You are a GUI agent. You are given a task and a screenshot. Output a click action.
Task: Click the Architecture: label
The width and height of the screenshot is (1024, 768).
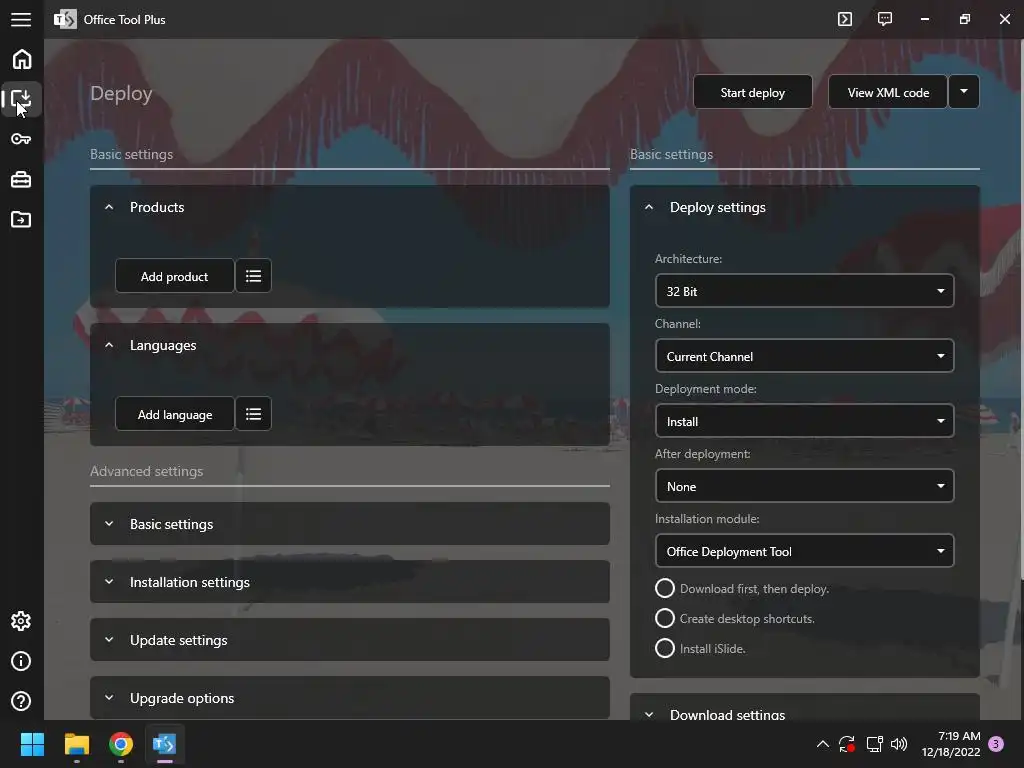coord(688,259)
